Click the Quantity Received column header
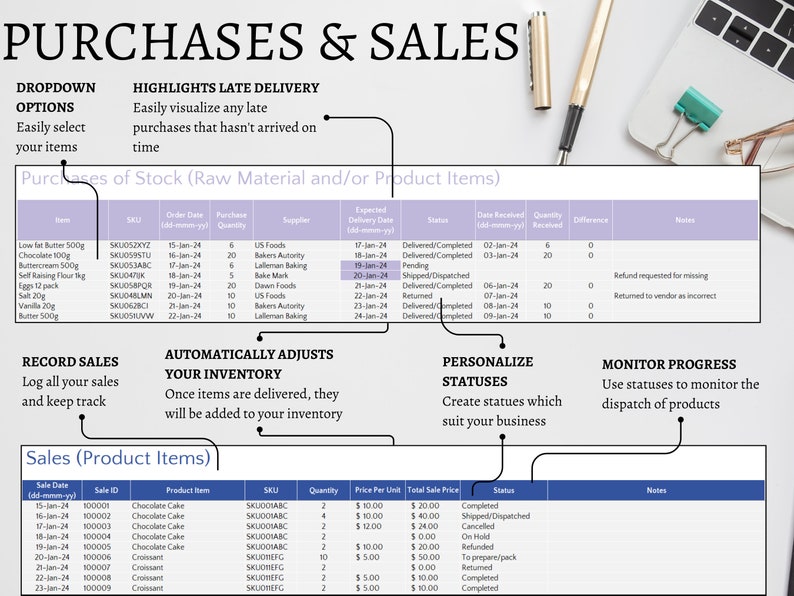The height and width of the screenshot is (596, 794). tap(547, 220)
